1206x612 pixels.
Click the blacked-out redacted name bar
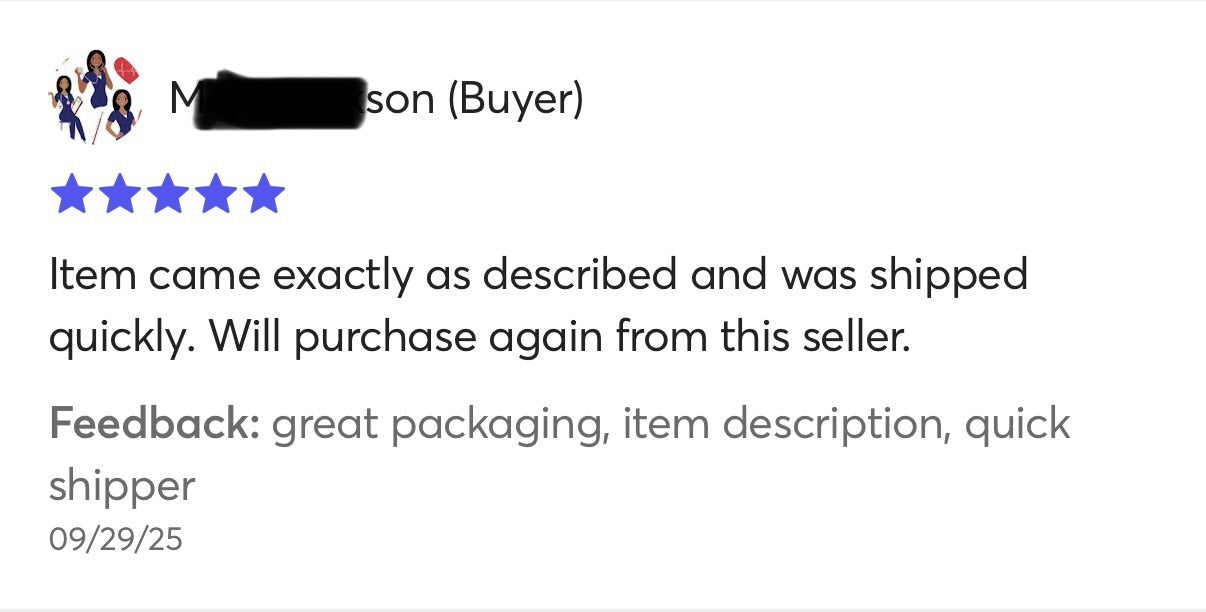click(278, 101)
